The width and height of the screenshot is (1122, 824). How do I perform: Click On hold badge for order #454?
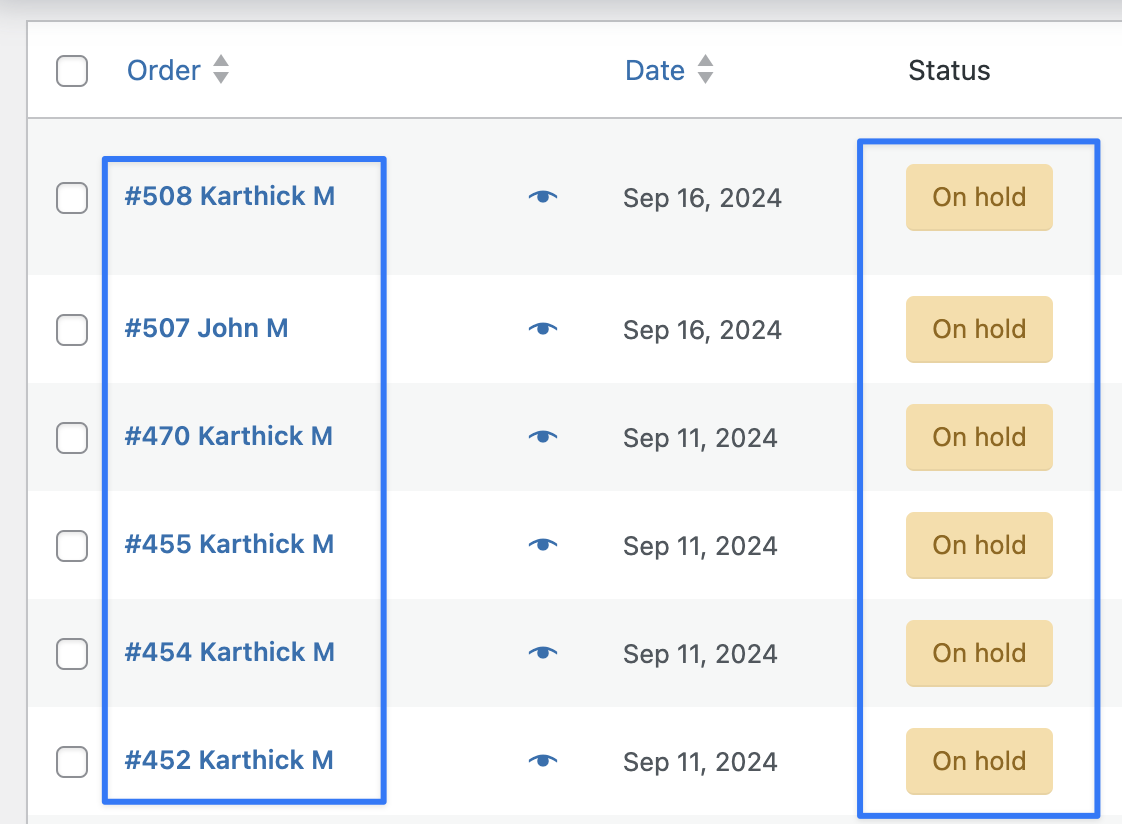pos(979,653)
